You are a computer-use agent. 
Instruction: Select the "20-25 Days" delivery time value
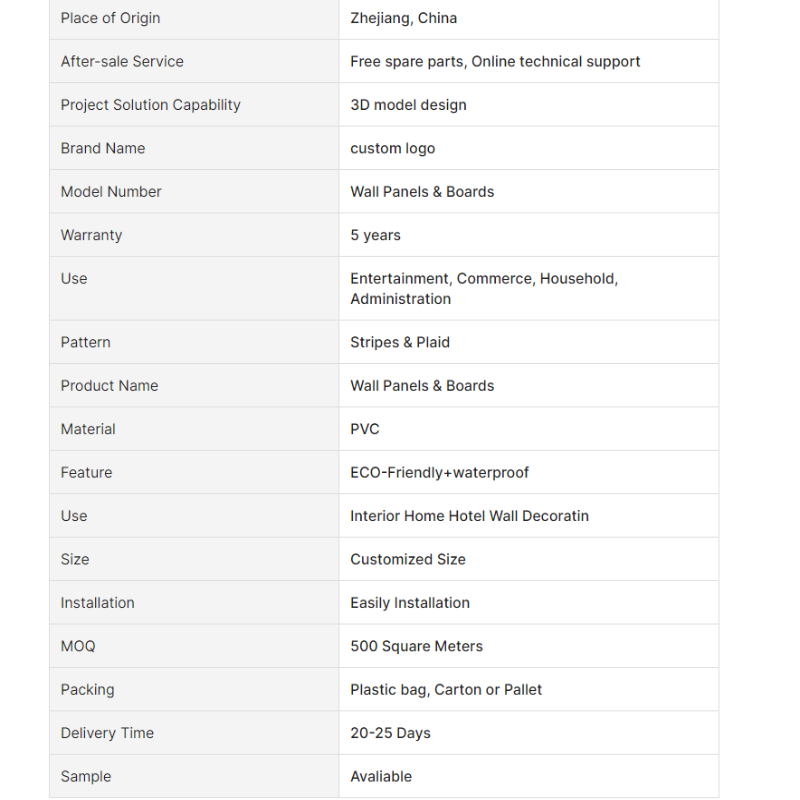click(x=390, y=733)
